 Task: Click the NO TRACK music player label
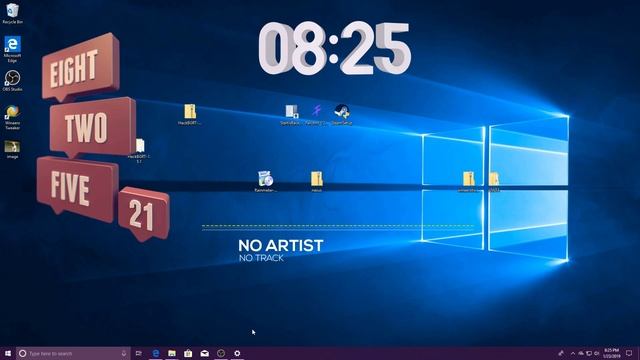pyautogui.click(x=261, y=258)
